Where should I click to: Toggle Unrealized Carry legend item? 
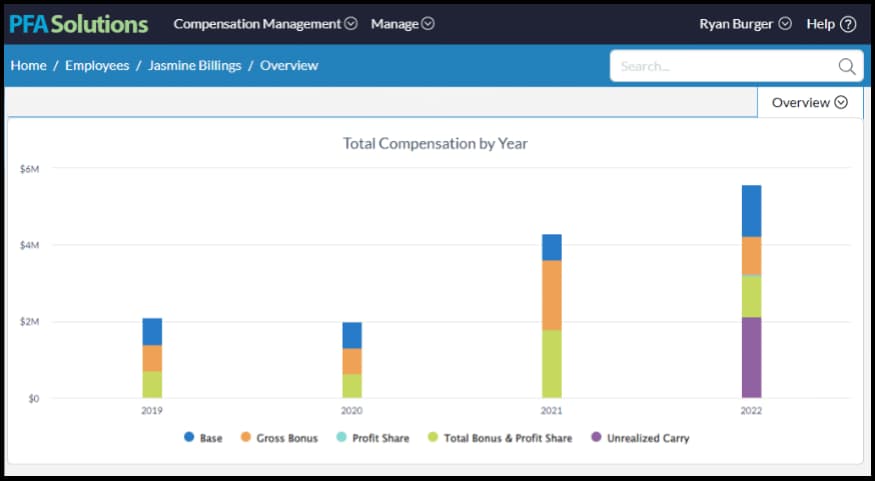pos(640,438)
